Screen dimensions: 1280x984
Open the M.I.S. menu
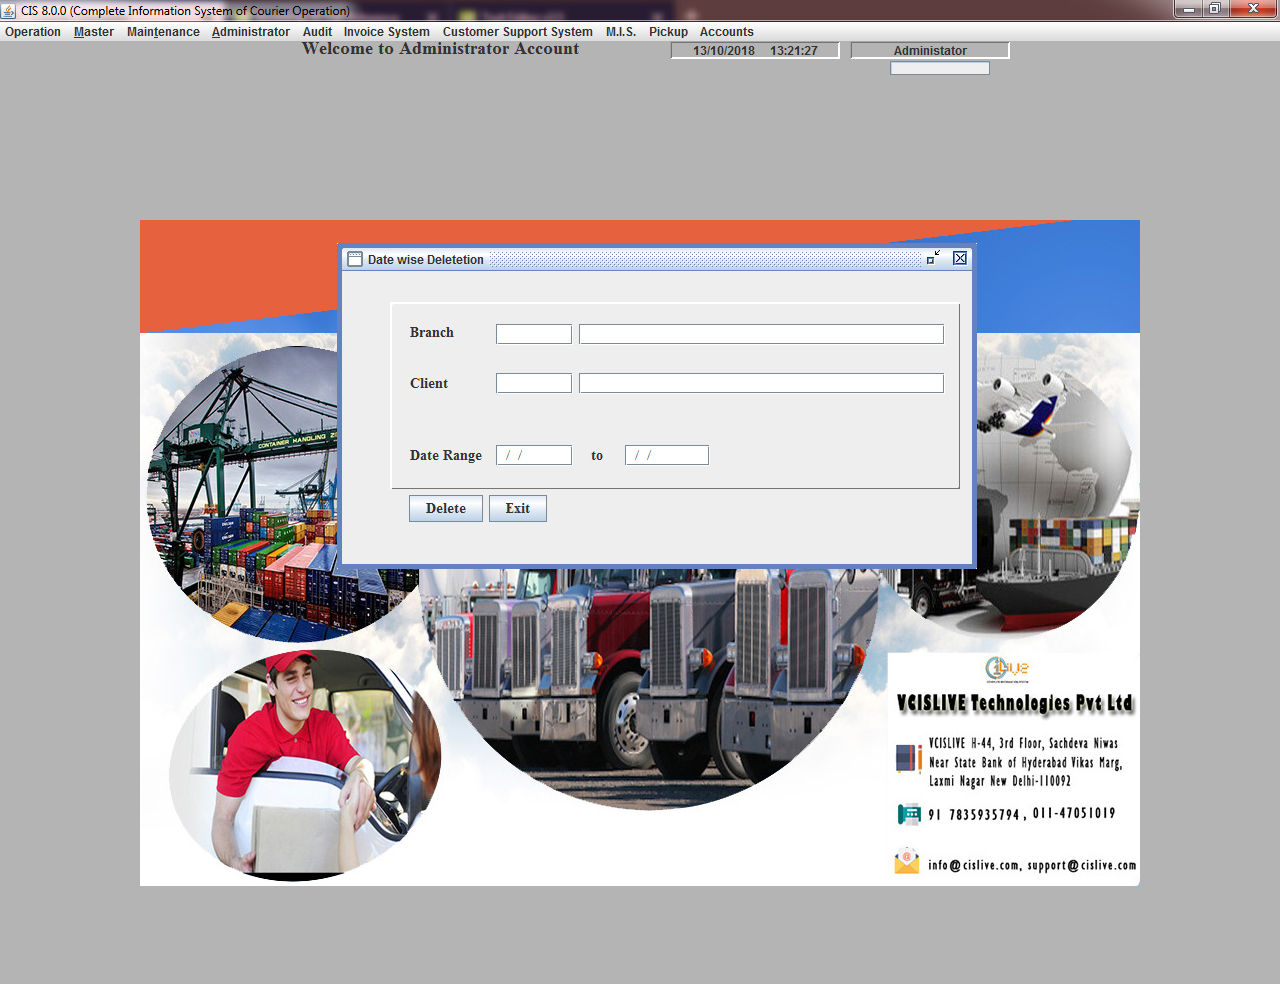pyautogui.click(x=621, y=32)
